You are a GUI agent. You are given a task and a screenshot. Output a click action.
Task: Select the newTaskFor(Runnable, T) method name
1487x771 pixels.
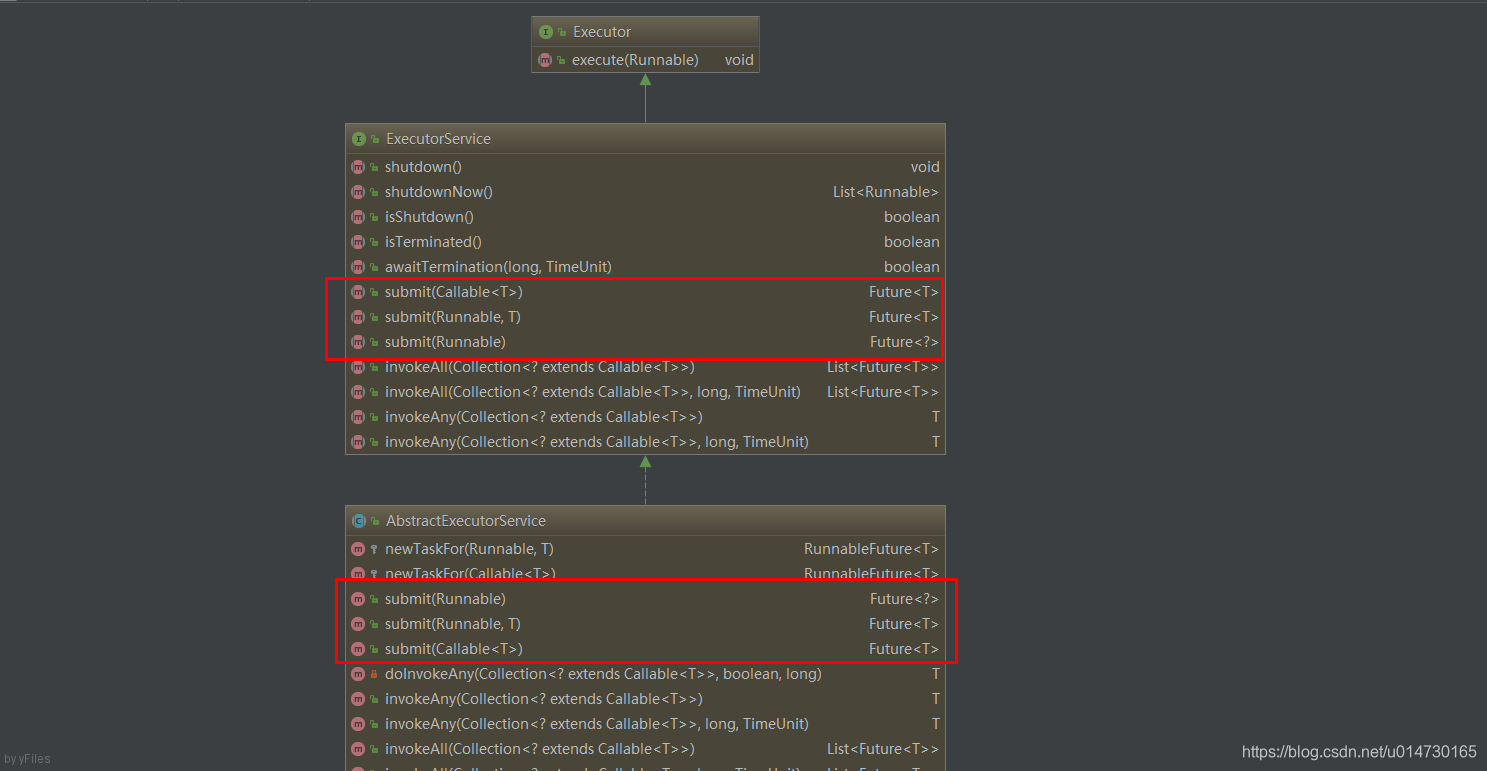[469, 549]
